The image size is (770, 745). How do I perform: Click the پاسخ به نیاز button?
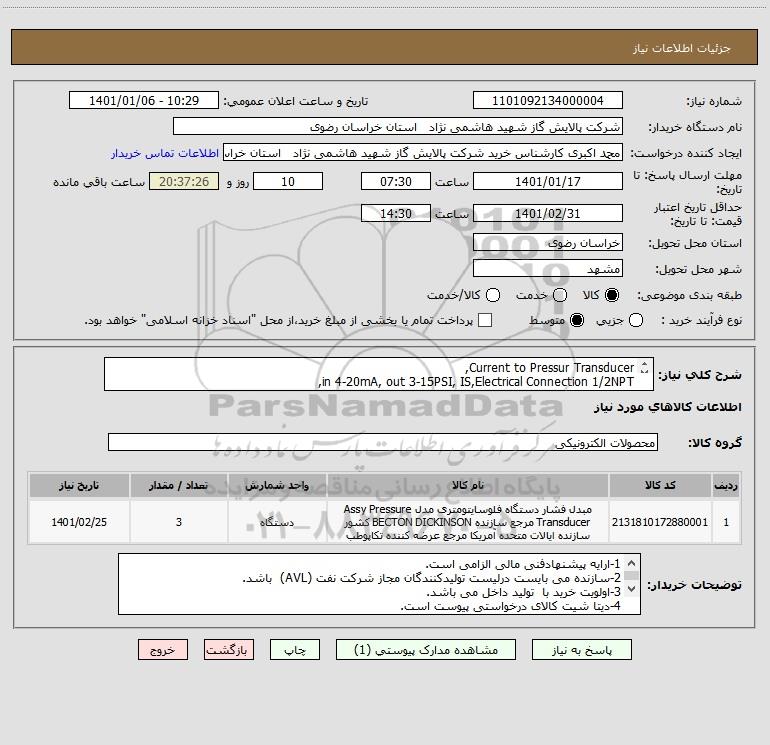tap(581, 650)
